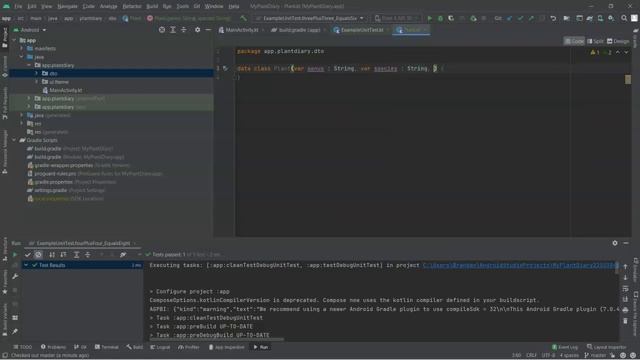Select gradle.properties in Gradle Scripts

71,182
